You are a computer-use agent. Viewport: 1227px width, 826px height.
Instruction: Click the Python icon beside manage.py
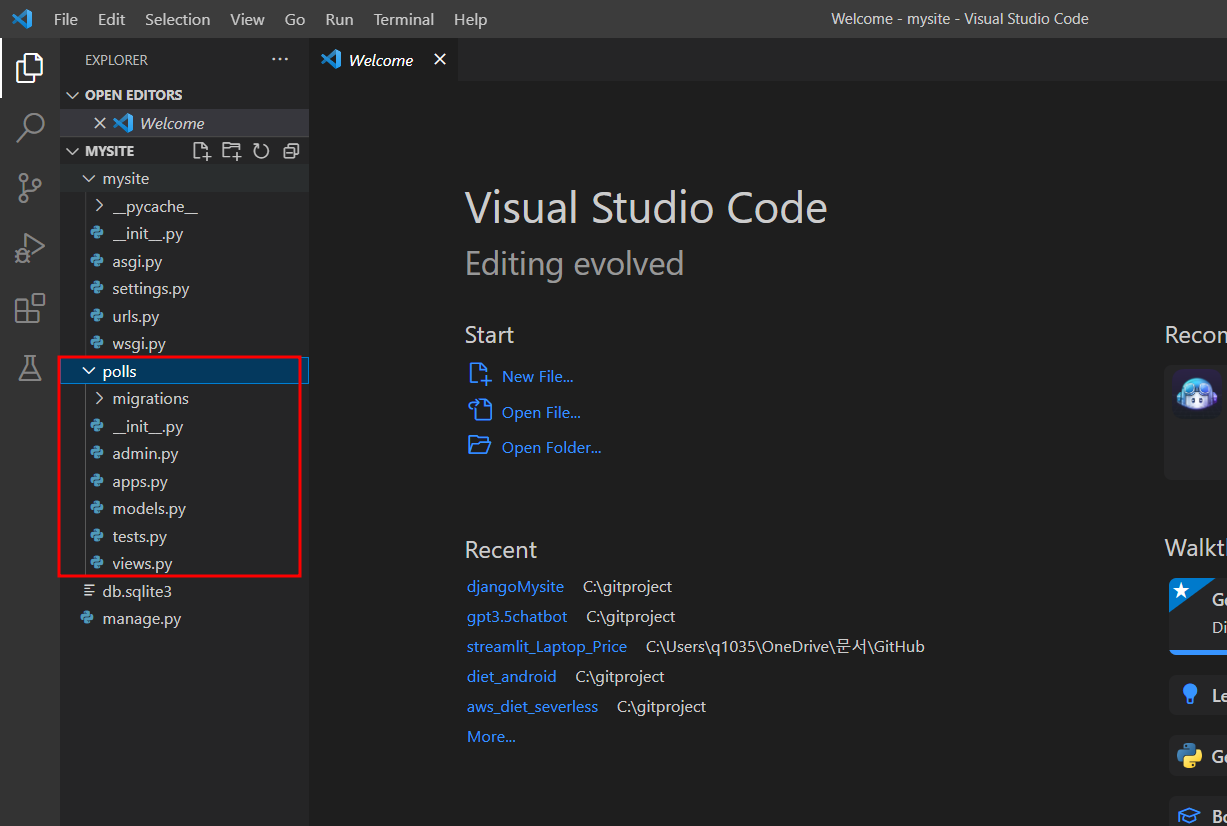click(x=88, y=618)
